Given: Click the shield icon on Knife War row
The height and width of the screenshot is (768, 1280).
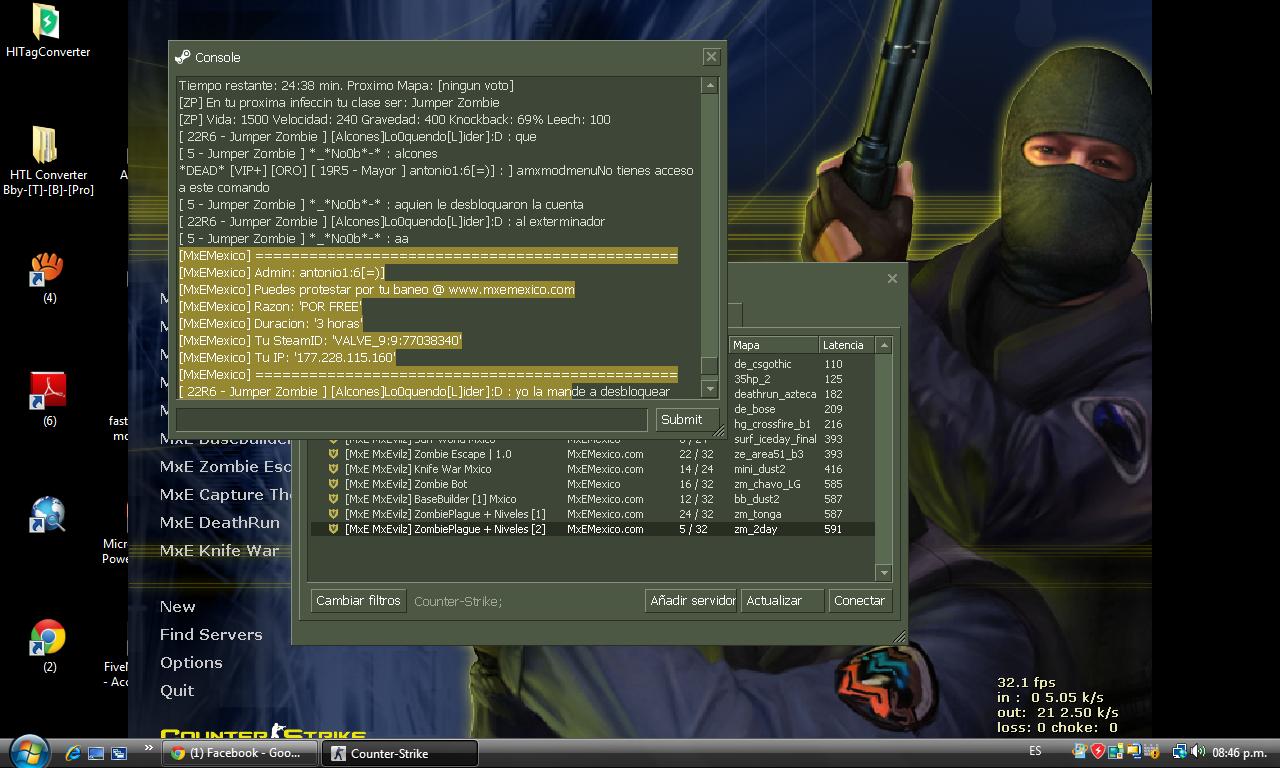Looking at the screenshot, I should pos(333,469).
